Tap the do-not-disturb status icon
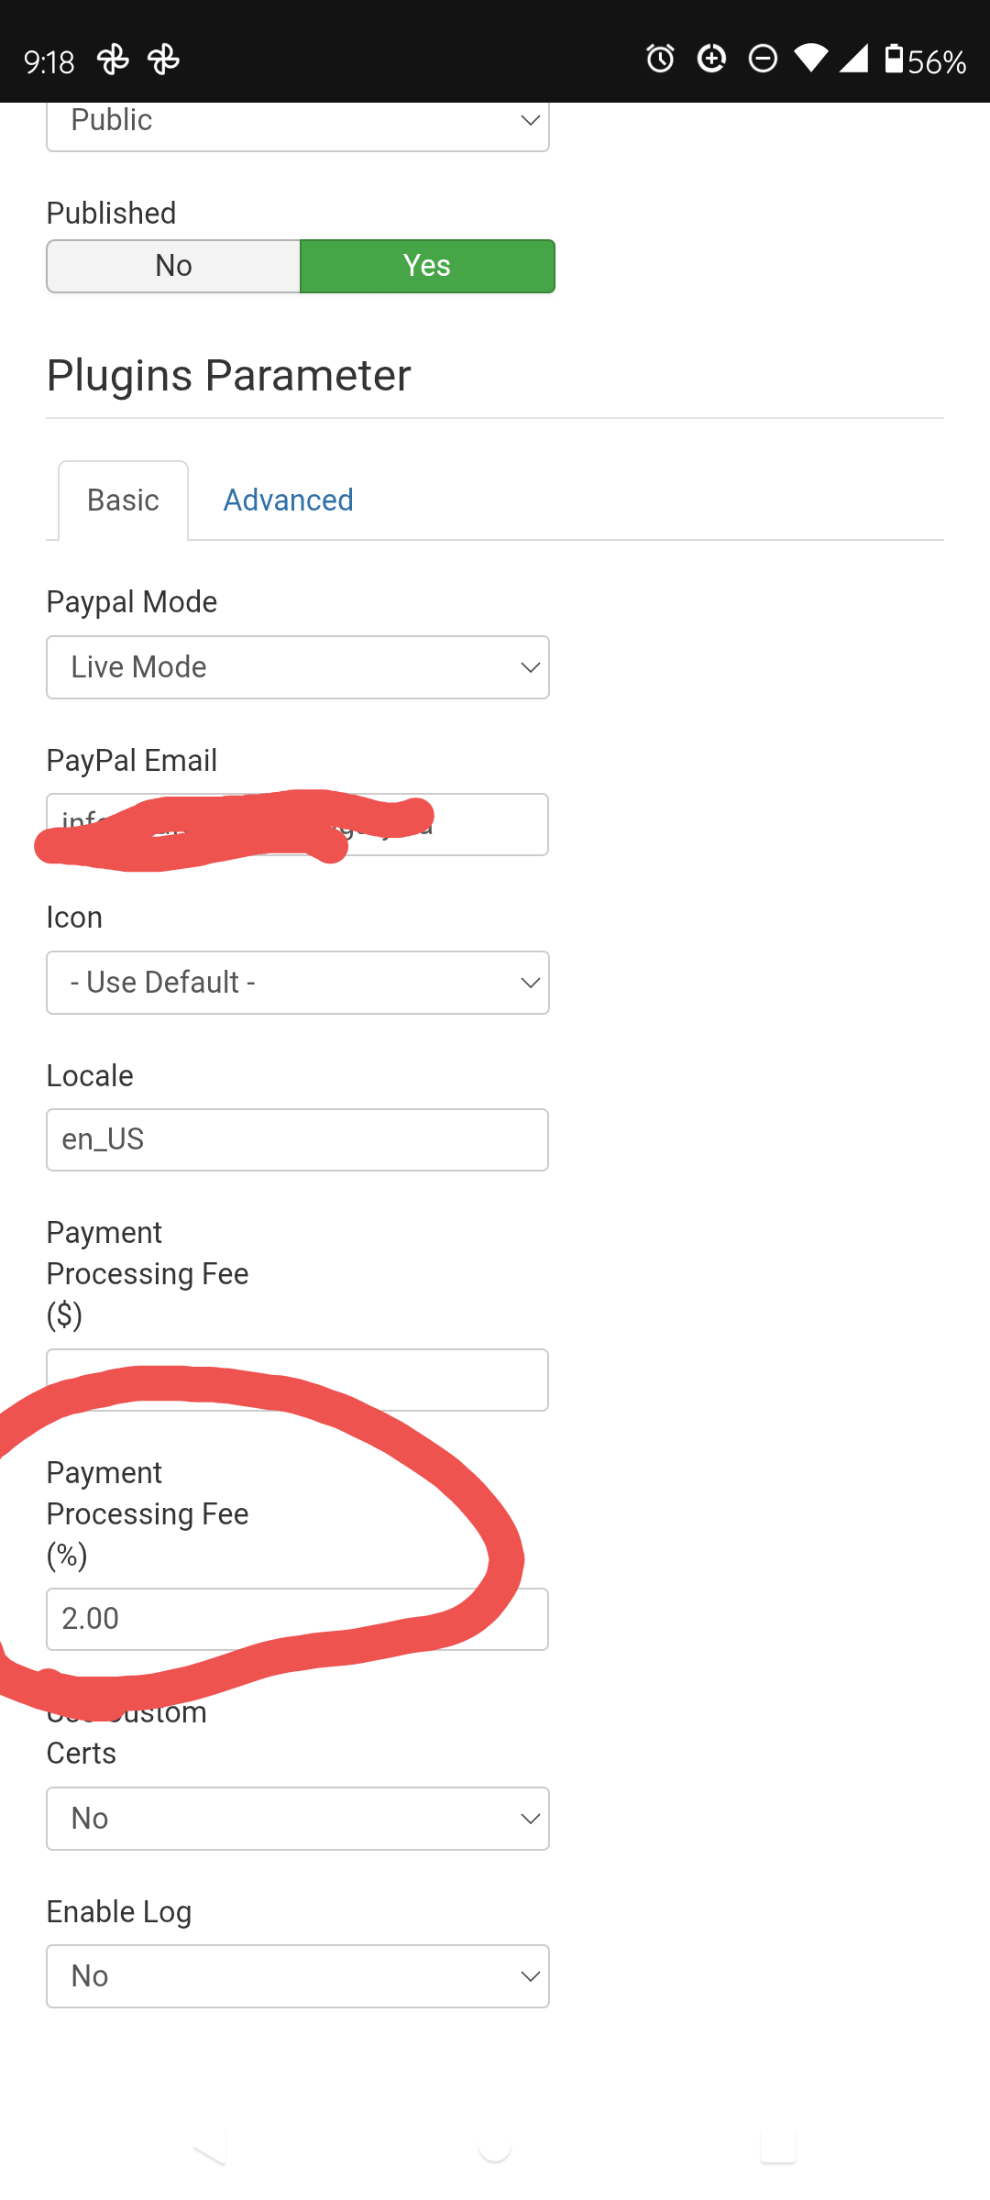The width and height of the screenshot is (990, 2200). click(763, 60)
